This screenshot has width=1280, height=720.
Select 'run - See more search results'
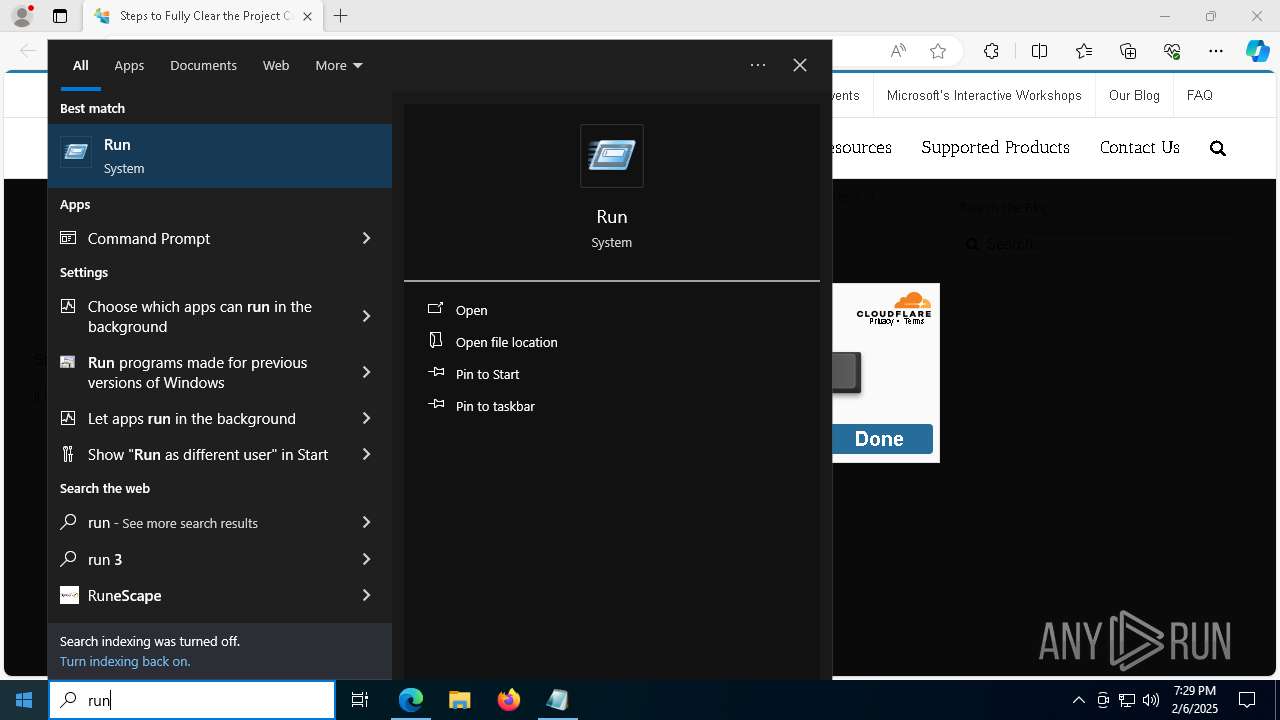click(173, 522)
